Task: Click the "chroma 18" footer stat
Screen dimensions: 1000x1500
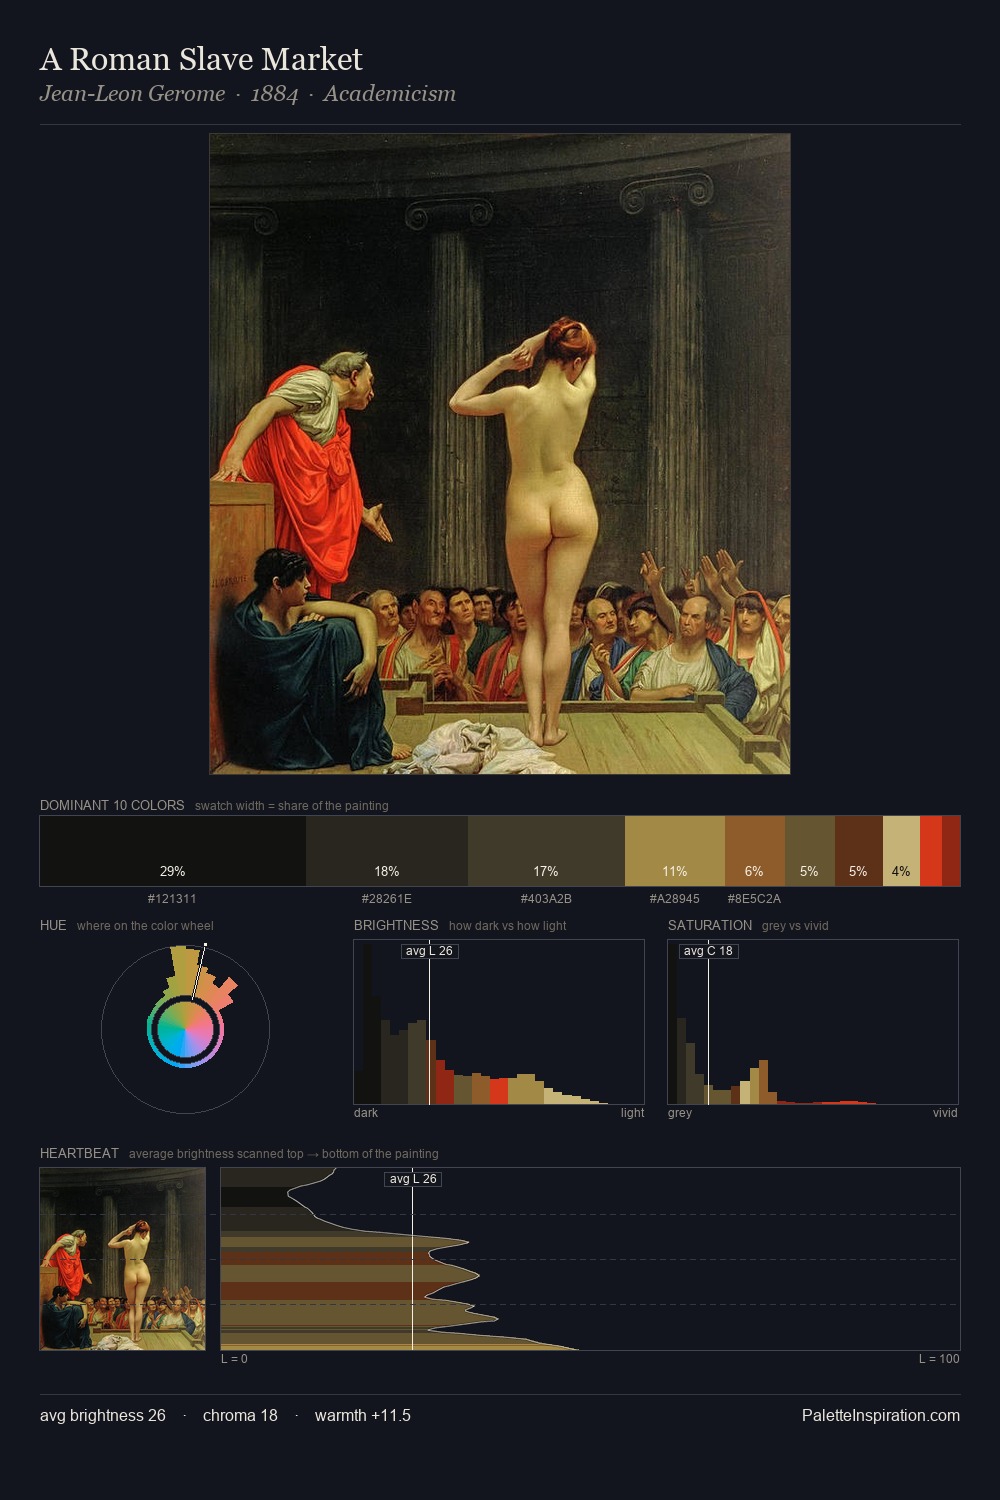Action: (x=240, y=1415)
